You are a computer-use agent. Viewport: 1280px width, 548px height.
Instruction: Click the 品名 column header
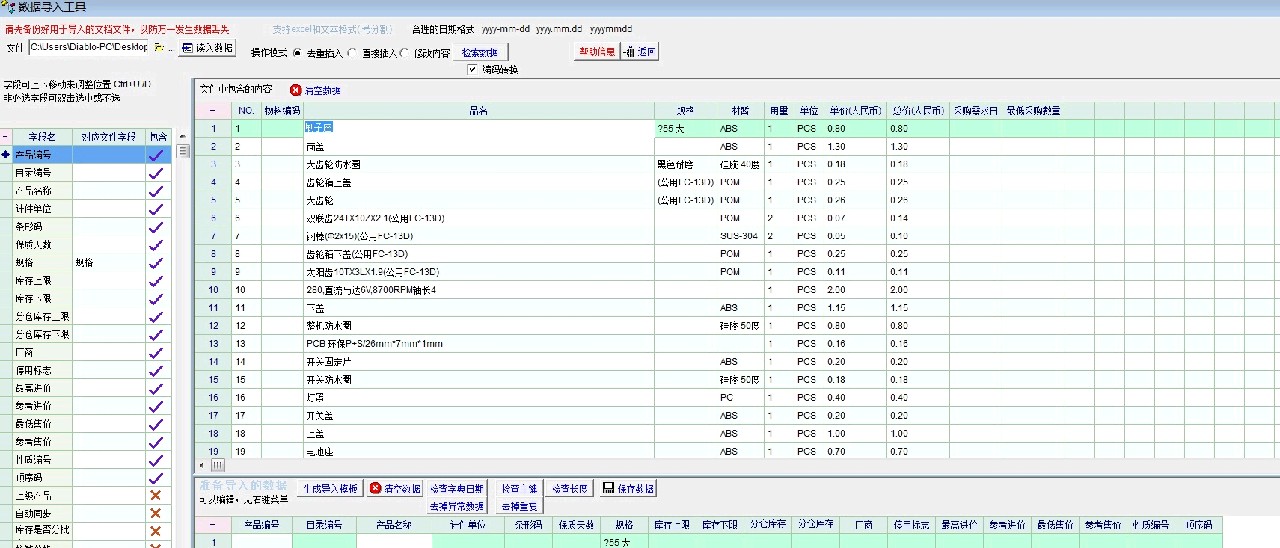coord(478,111)
